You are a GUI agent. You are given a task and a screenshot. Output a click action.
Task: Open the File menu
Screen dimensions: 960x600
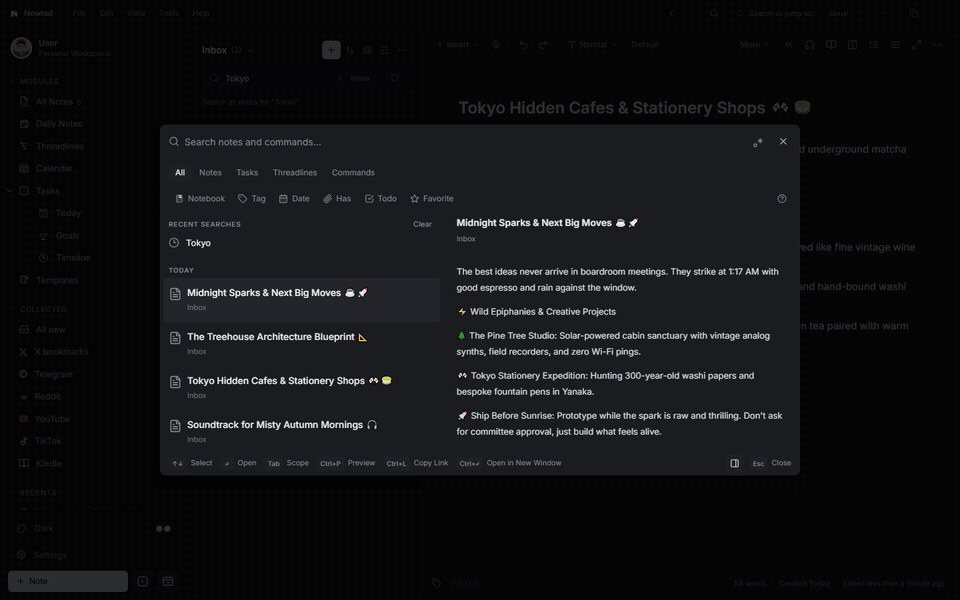point(79,13)
